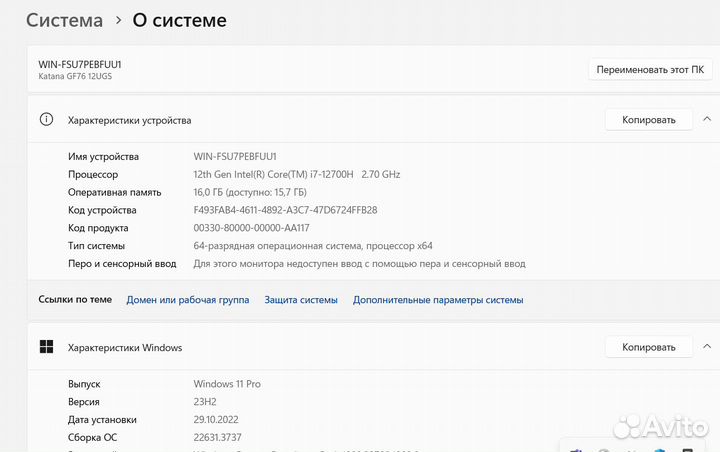Click the Тип системы label

click(x=96, y=246)
